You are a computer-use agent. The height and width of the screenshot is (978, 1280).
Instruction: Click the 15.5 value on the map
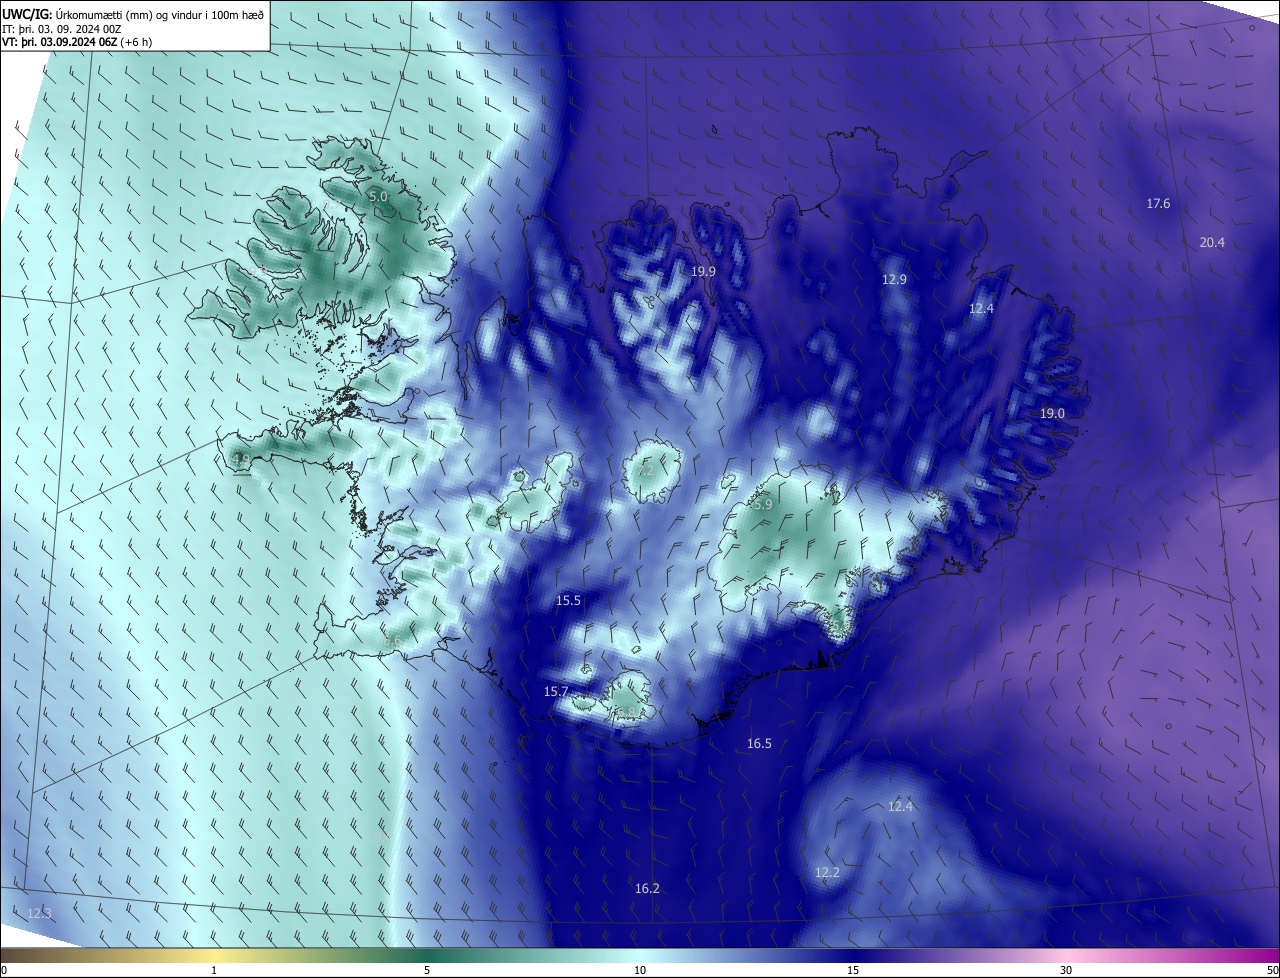(568, 601)
